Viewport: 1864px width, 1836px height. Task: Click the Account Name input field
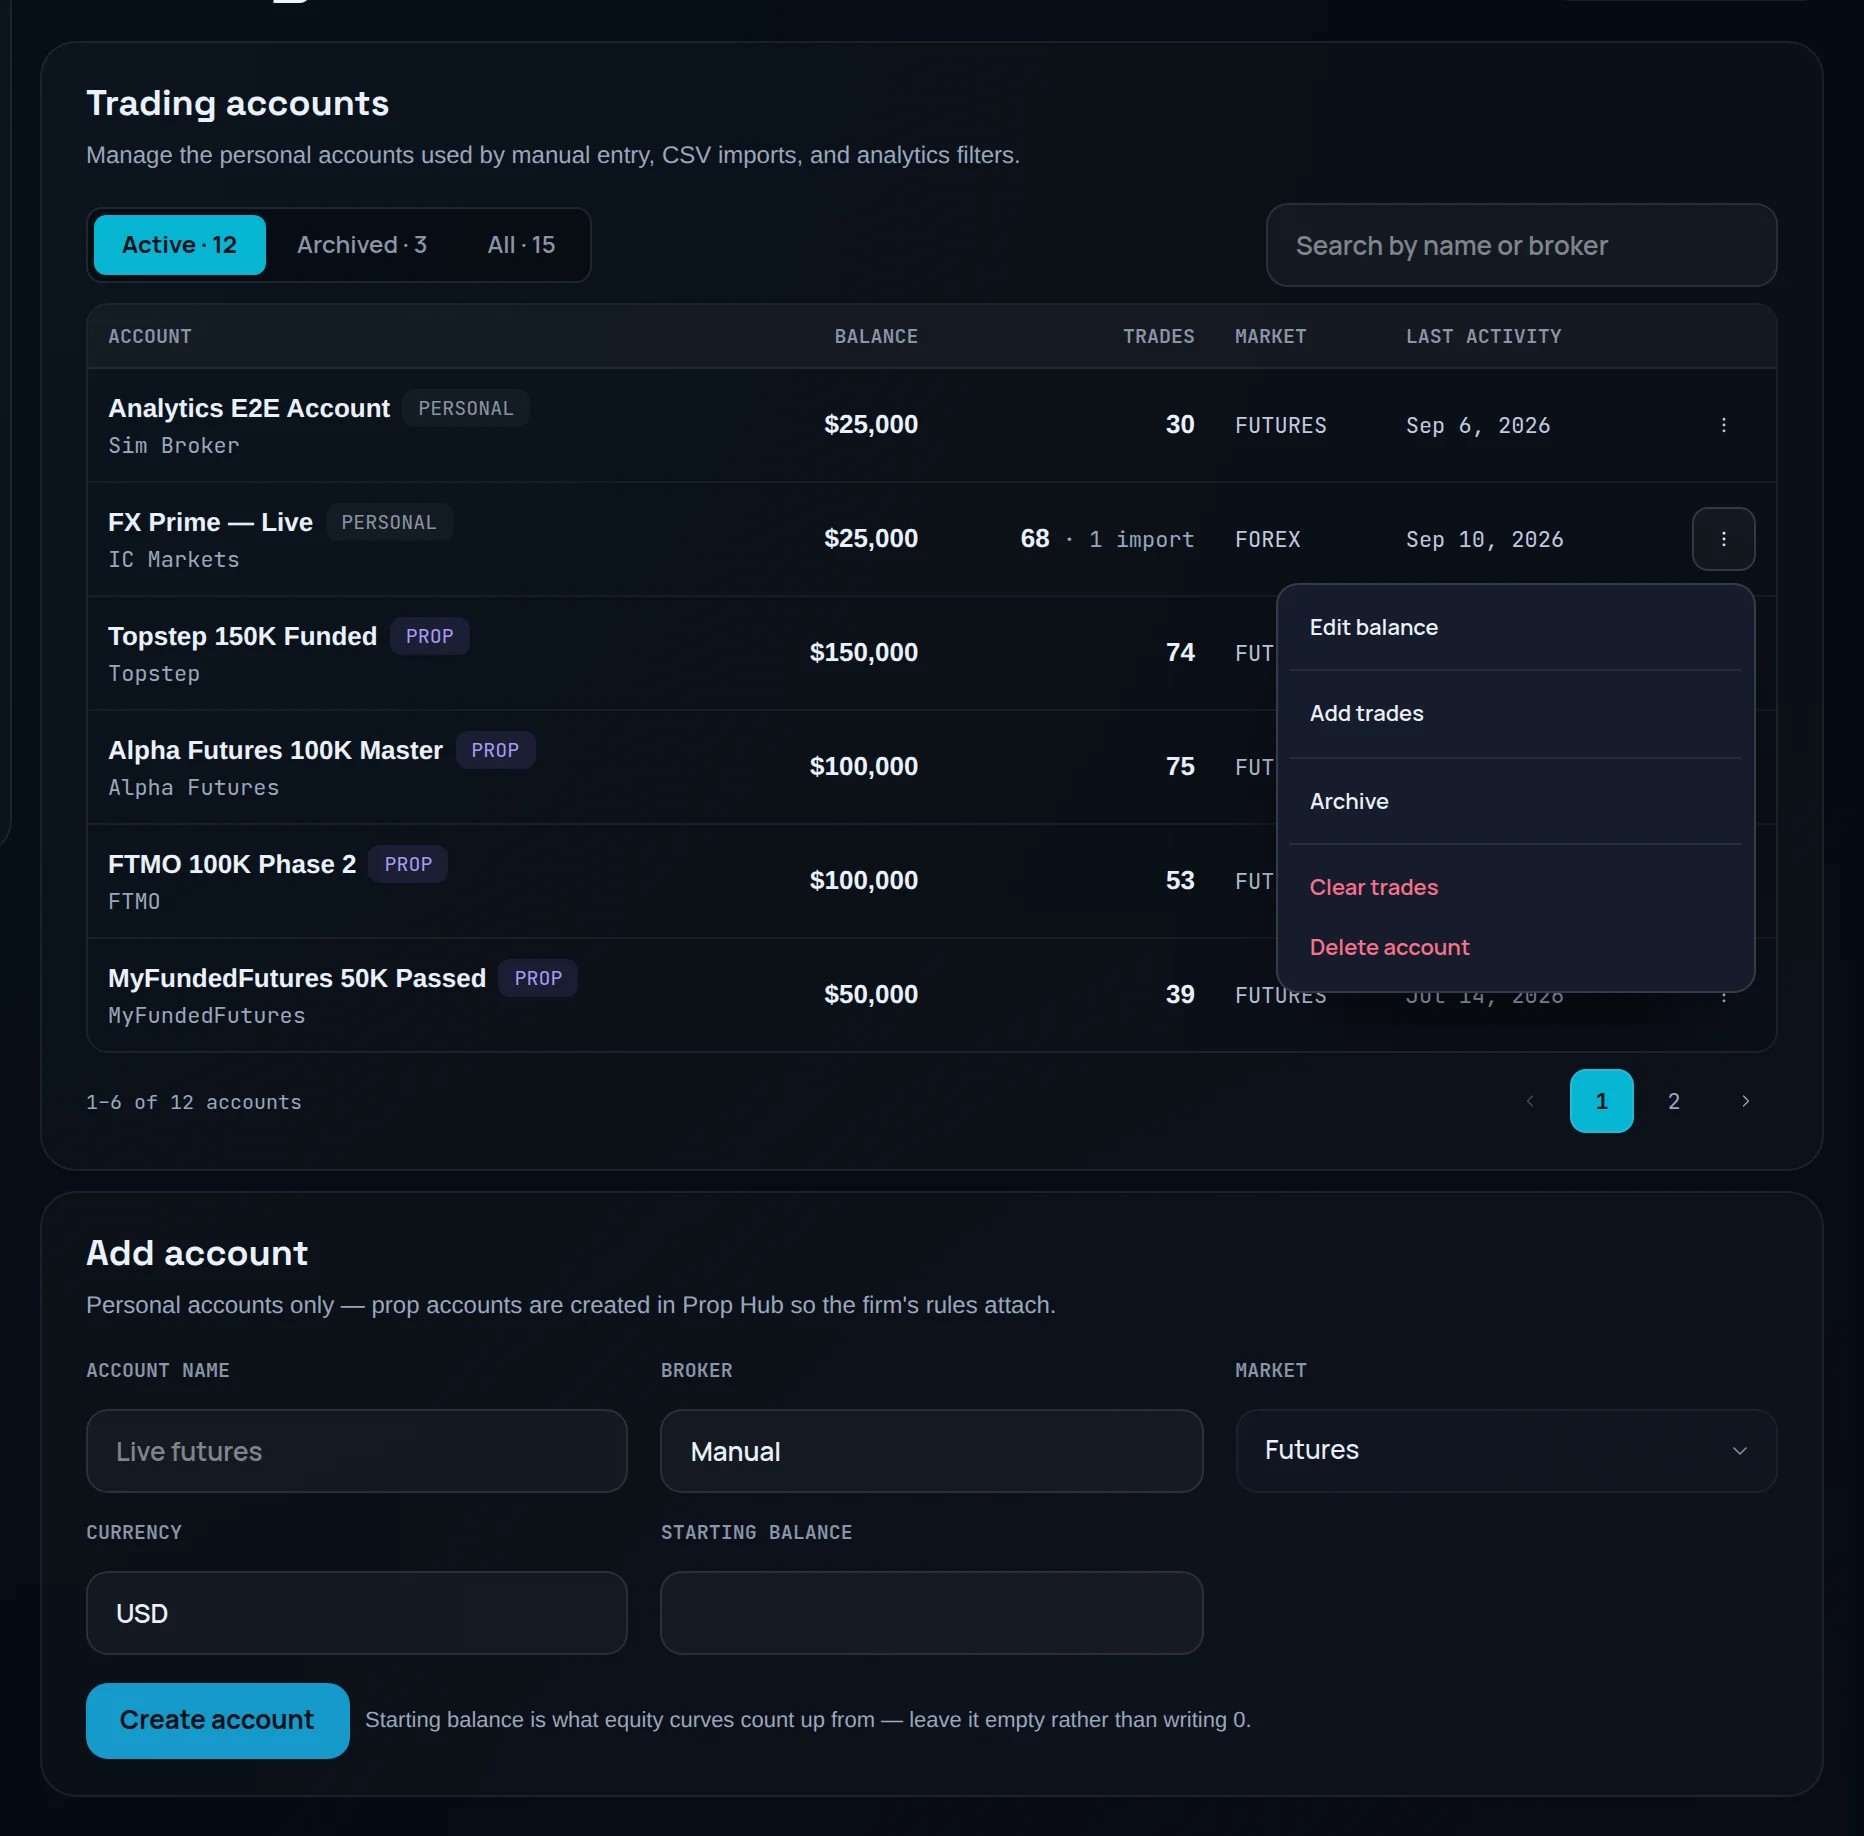(357, 1451)
